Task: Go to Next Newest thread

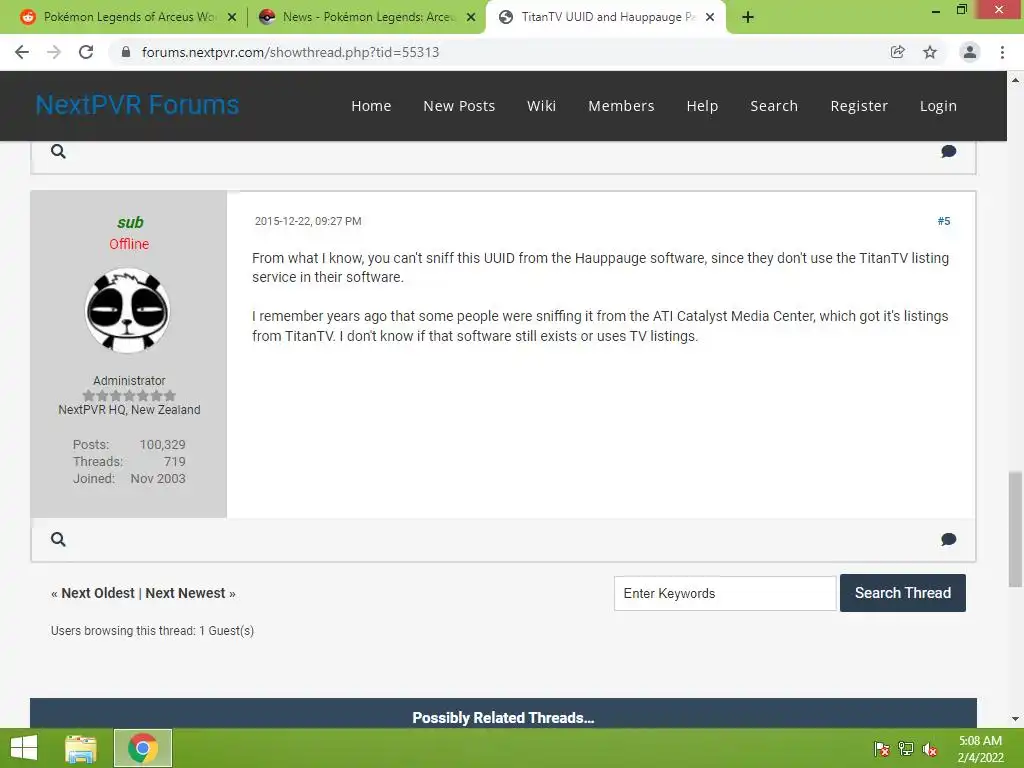Action: pyautogui.click(x=185, y=593)
